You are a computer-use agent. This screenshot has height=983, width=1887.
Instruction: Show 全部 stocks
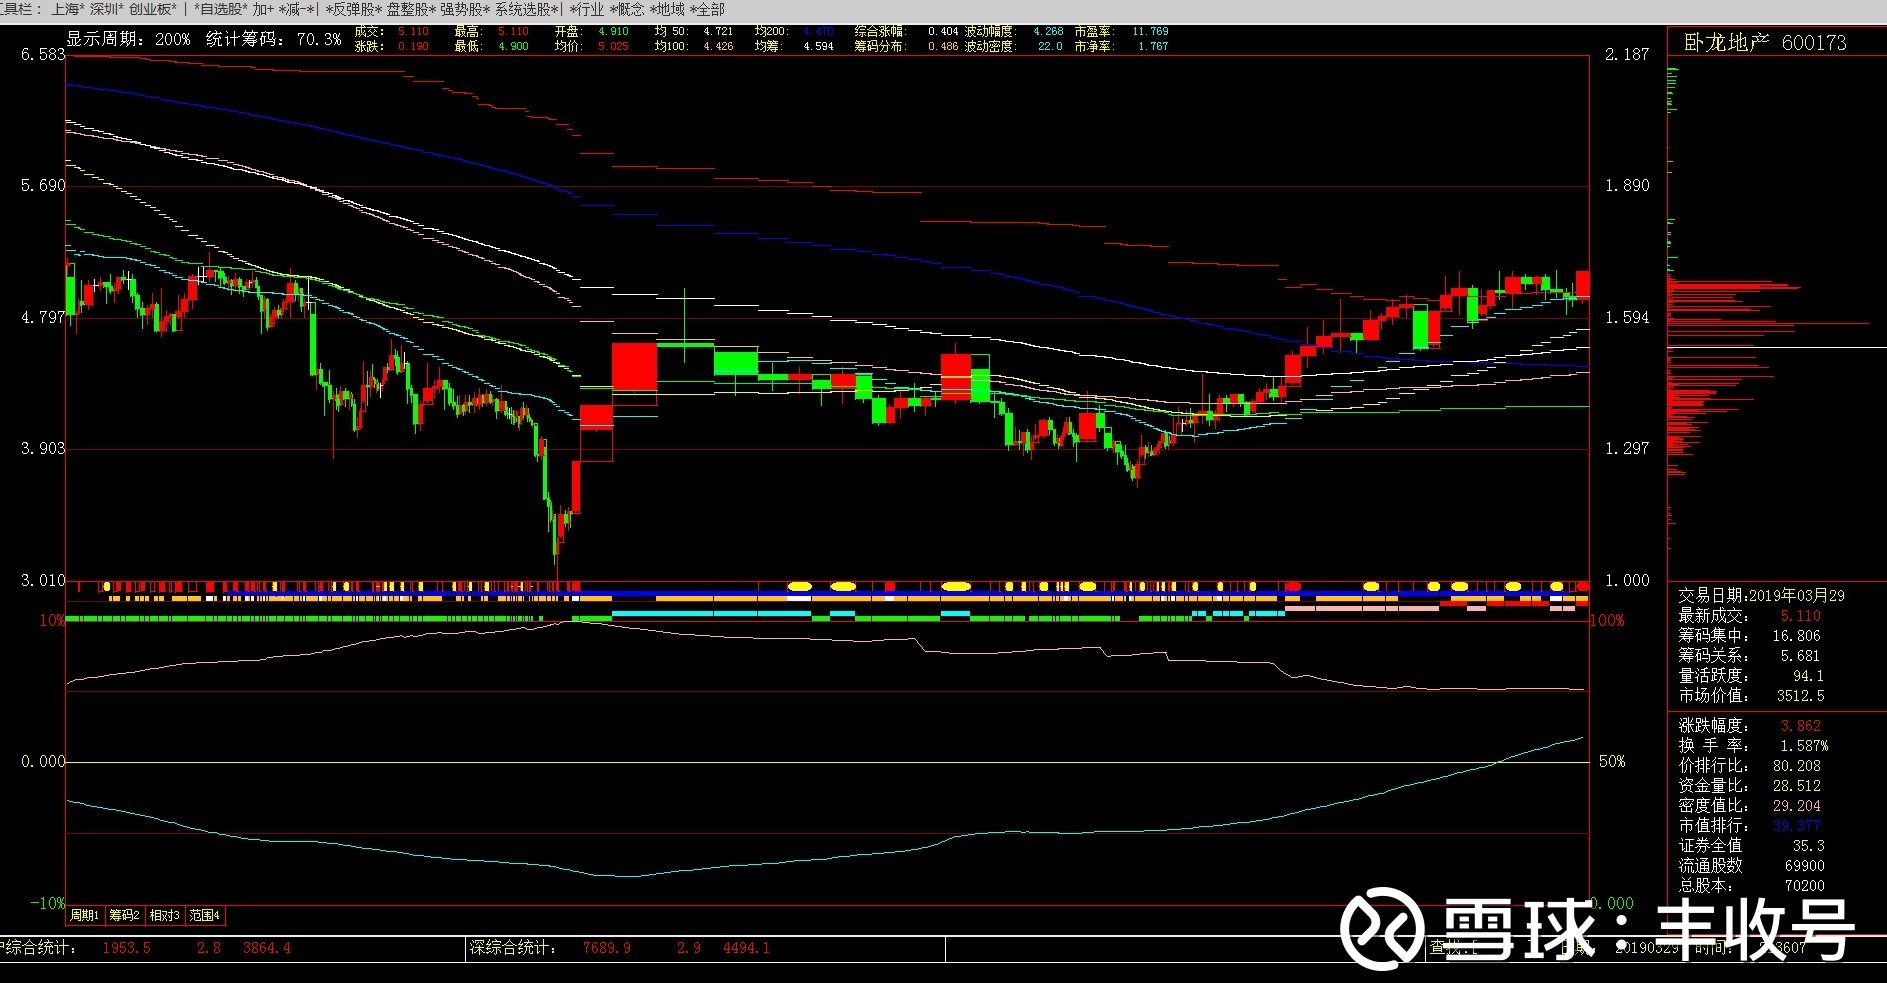click(x=707, y=9)
